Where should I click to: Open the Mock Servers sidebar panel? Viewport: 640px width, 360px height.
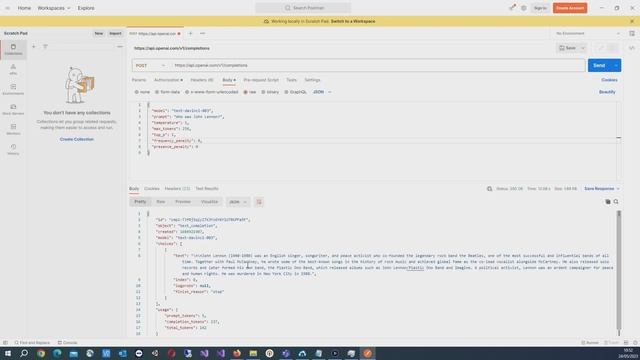coord(13,109)
